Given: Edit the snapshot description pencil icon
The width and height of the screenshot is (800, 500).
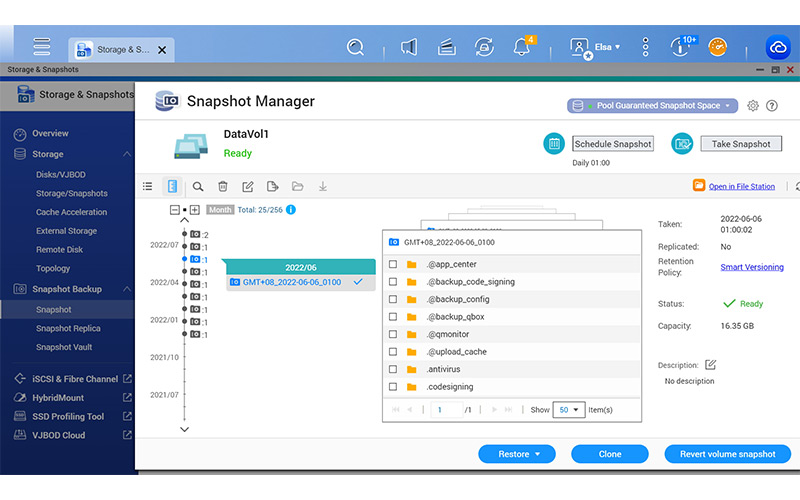Looking at the screenshot, I should click(x=710, y=365).
